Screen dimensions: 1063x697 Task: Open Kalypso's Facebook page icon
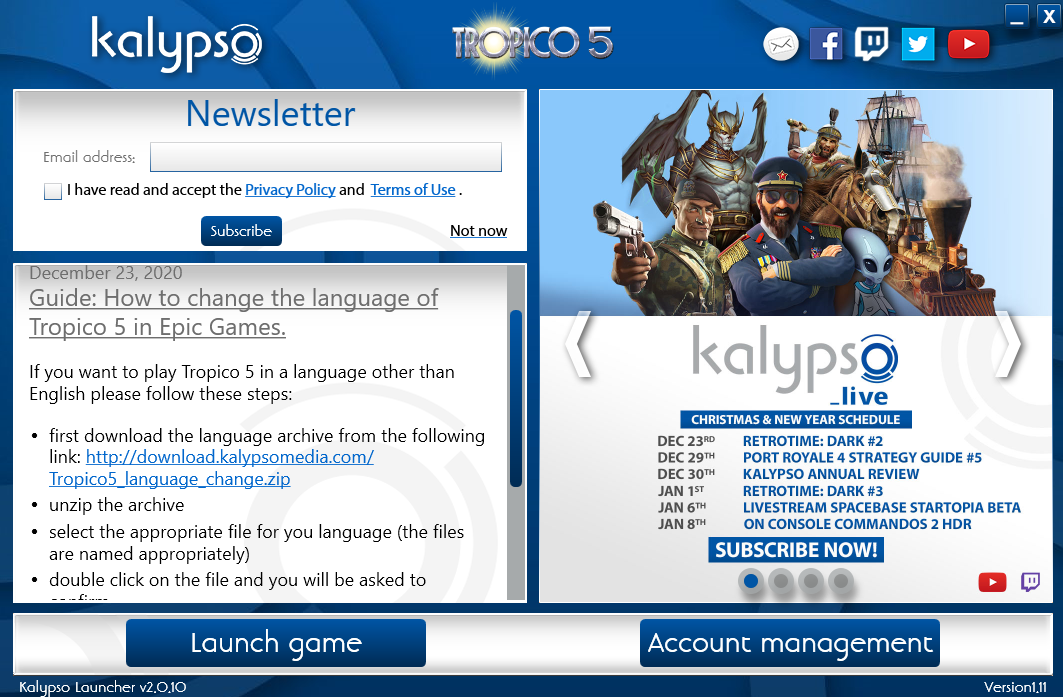coord(826,44)
